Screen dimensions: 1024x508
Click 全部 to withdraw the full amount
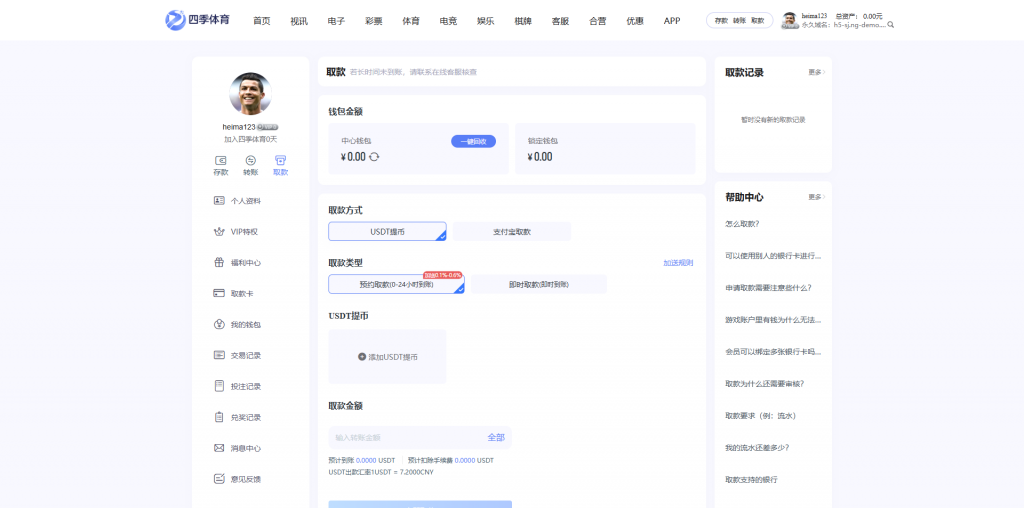(x=496, y=438)
